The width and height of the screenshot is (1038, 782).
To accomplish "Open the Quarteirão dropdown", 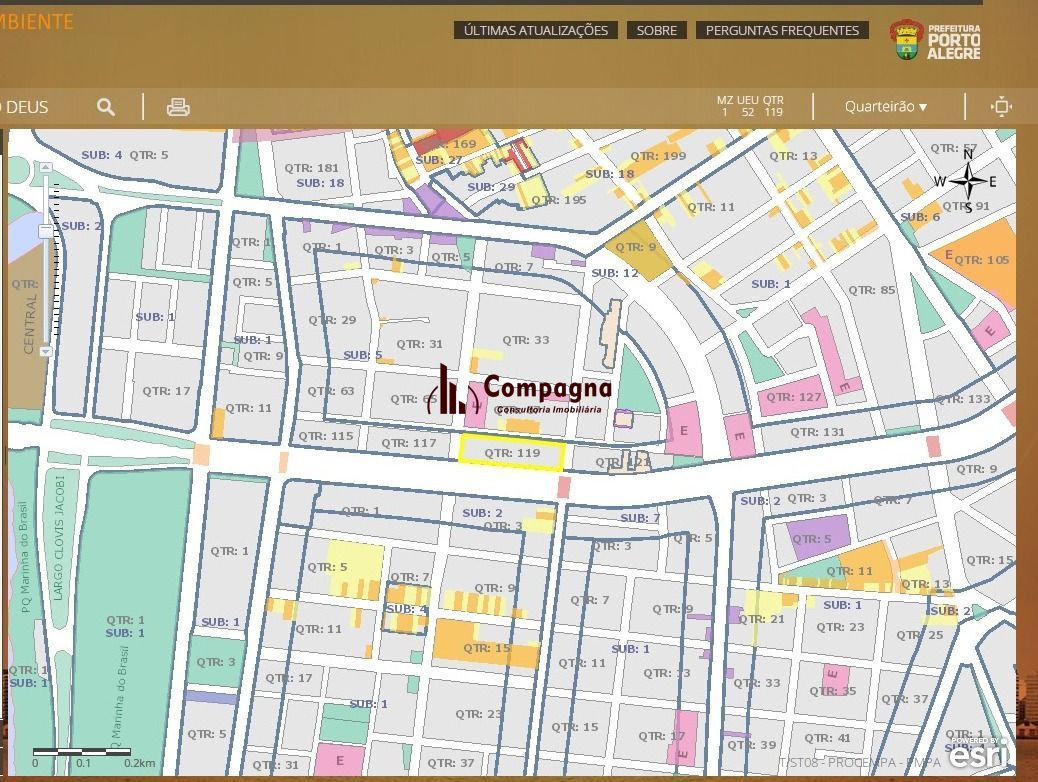I will pos(885,107).
